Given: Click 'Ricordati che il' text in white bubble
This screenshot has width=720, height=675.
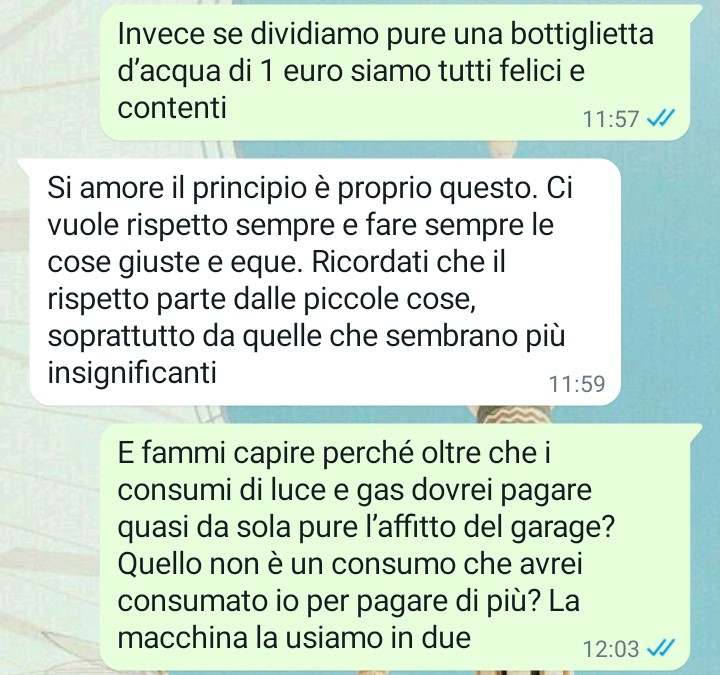Looking at the screenshot, I should coord(408,262).
